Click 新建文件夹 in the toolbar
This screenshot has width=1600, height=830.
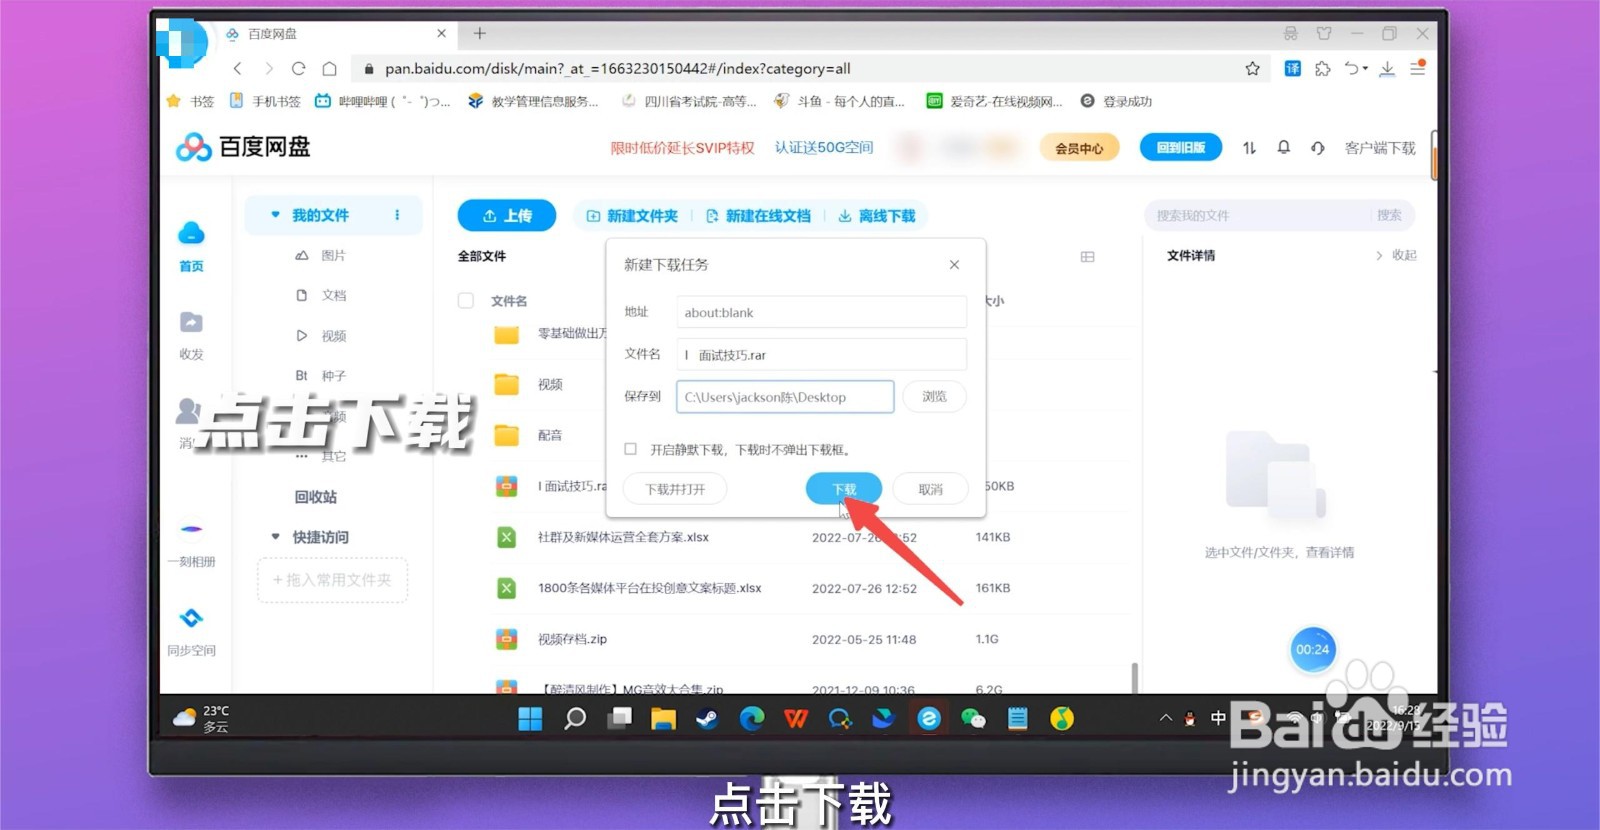pyautogui.click(x=632, y=215)
